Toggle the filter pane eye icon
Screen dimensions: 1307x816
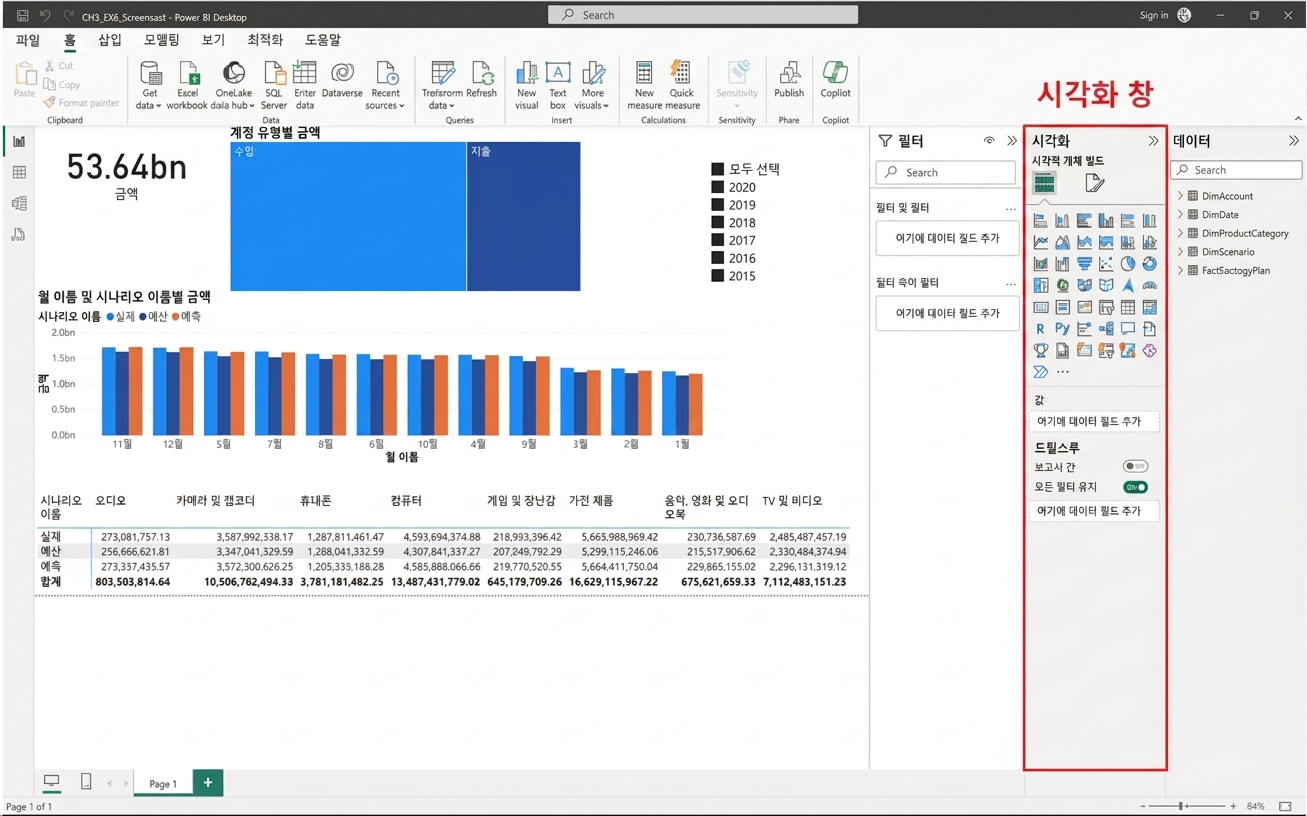point(989,141)
